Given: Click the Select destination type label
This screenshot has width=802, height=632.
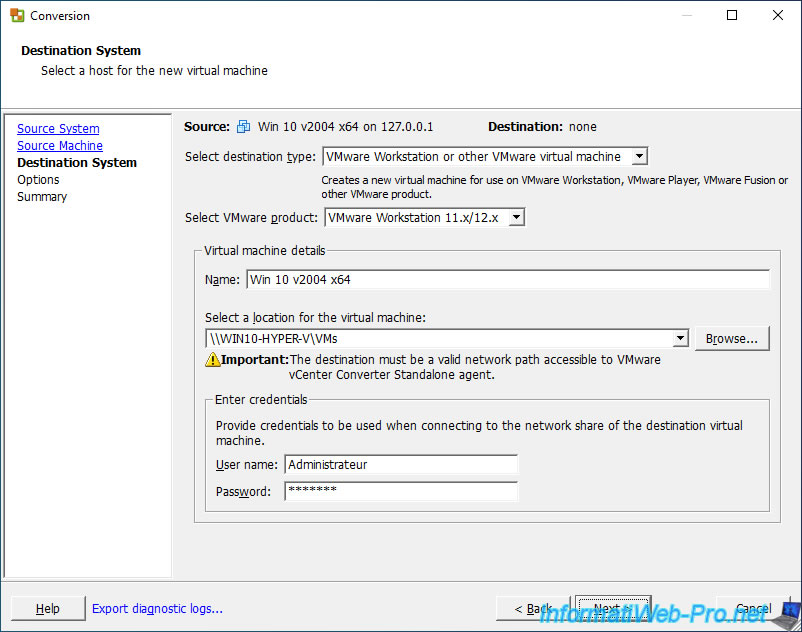Looking at the screenshot, I should point(251,156).
